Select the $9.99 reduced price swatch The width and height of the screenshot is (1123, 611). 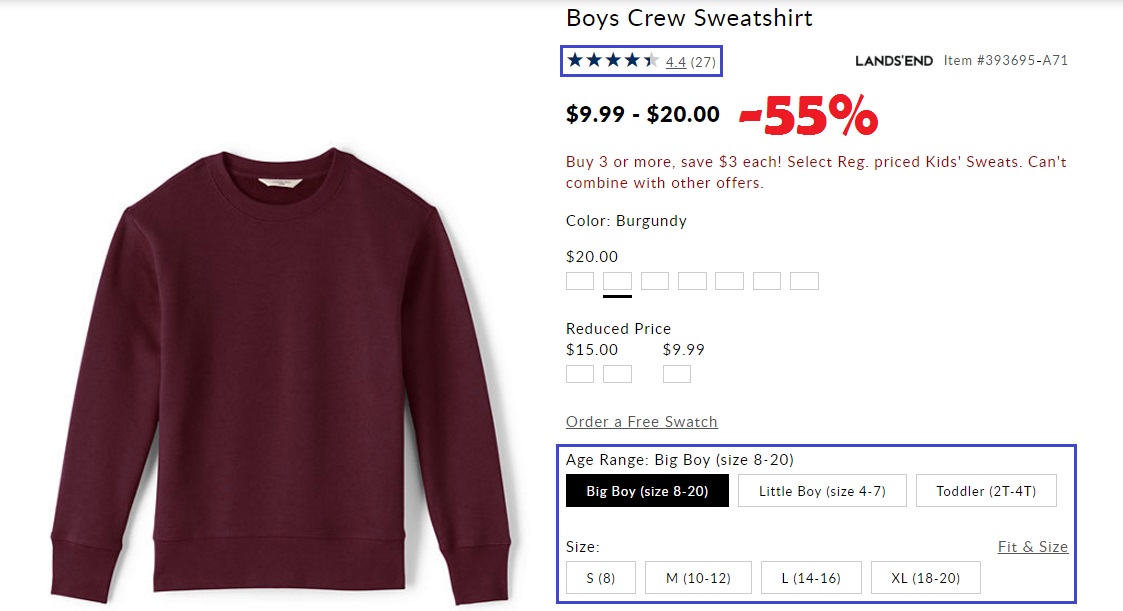(677, 374)
